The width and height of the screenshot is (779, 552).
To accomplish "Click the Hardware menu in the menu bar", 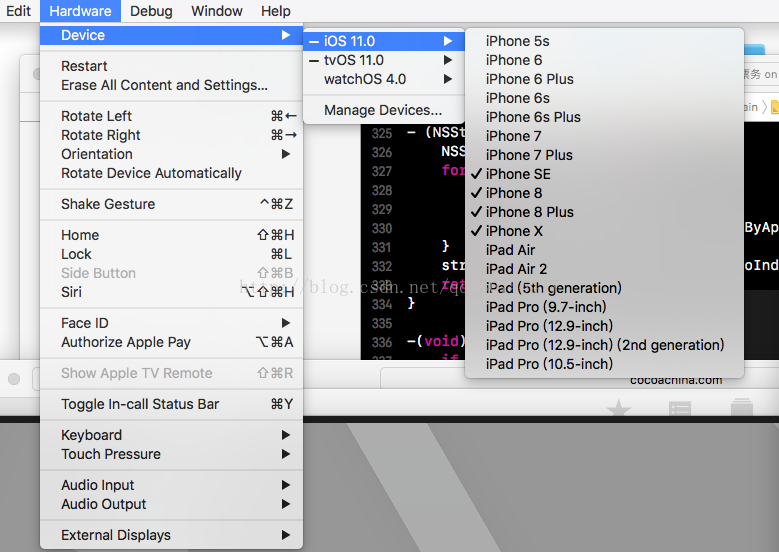I will coord(80,11).
